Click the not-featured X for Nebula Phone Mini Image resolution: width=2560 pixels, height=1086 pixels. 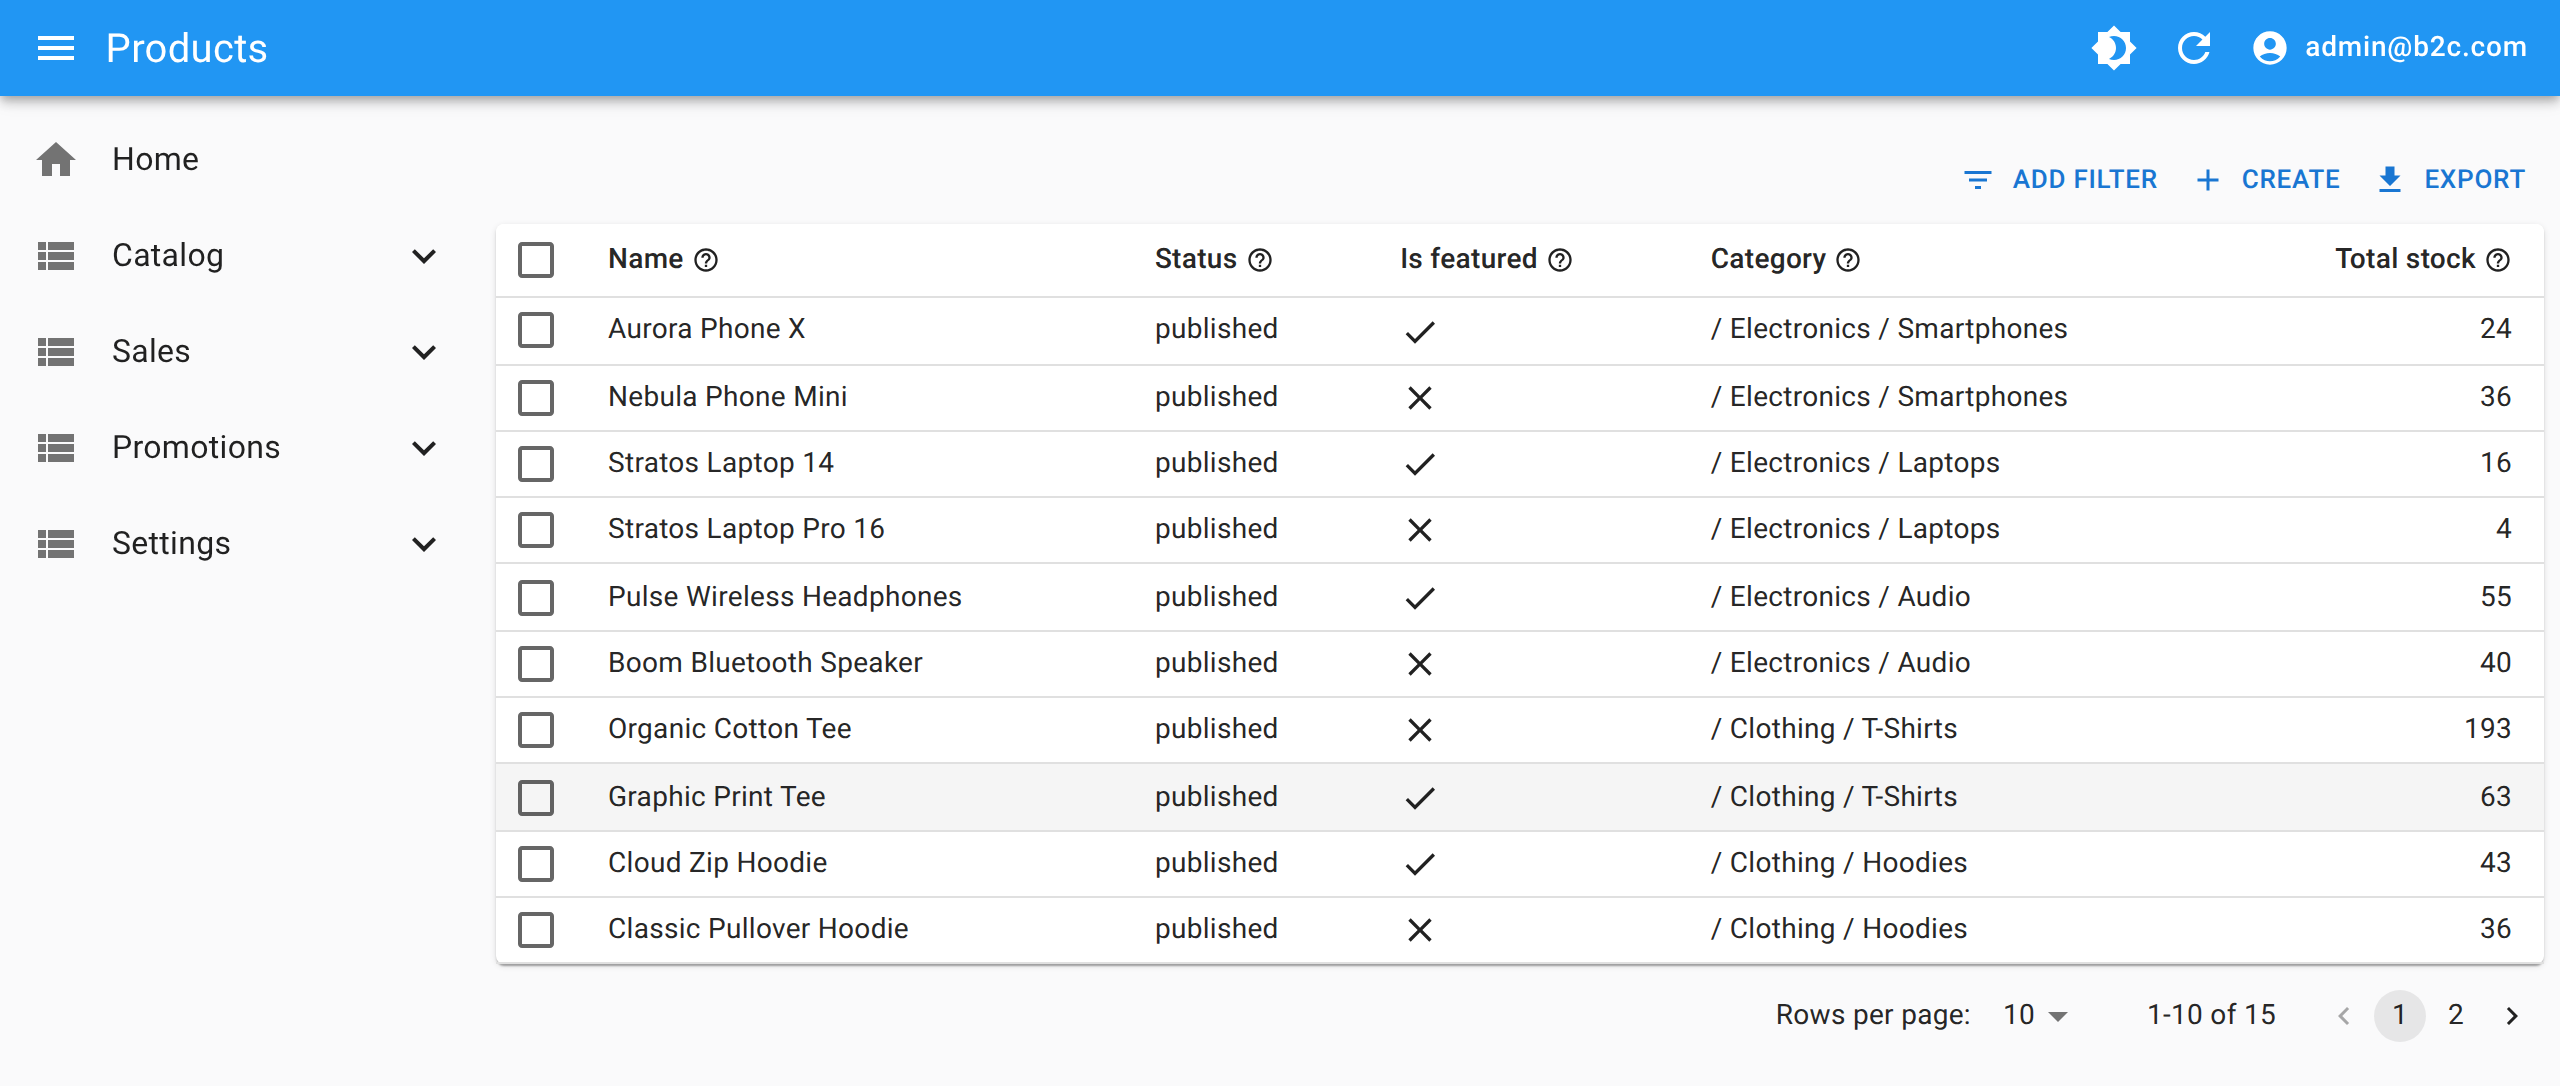click(1420, 398)
